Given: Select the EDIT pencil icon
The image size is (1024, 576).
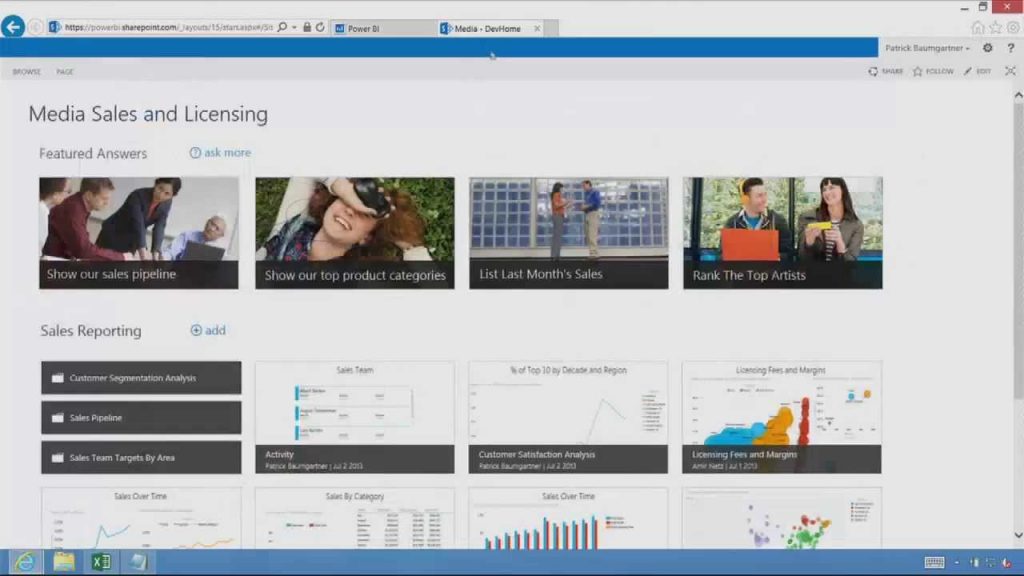Looking at the screenshot, I should click(966, 71).
